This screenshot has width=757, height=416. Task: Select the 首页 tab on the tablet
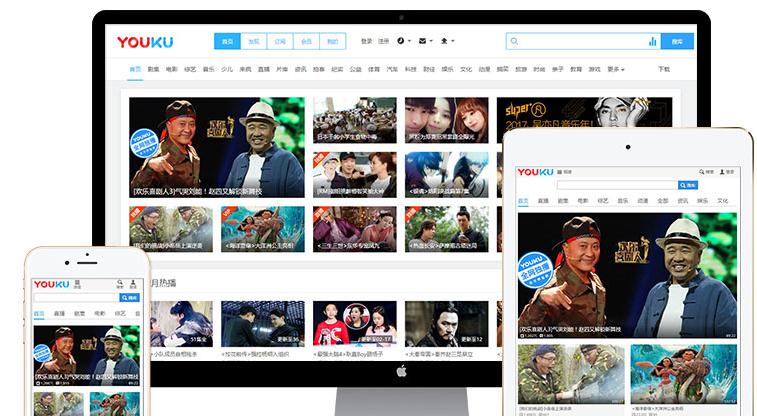click(x=523, y=201)
